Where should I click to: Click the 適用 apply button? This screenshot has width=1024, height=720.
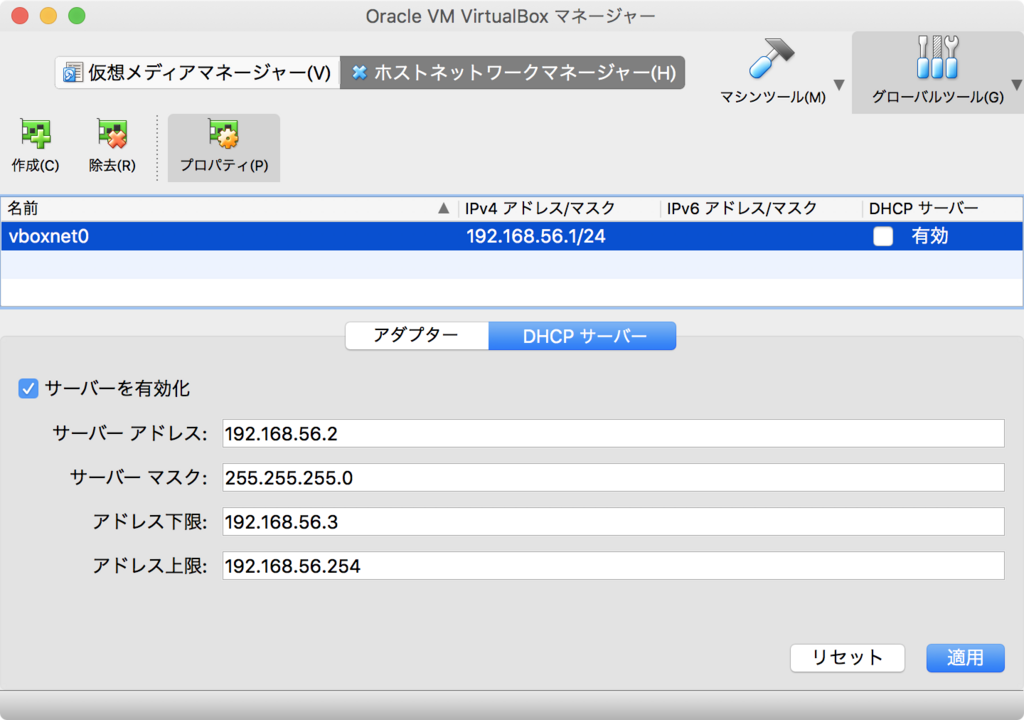pos(965,658)
